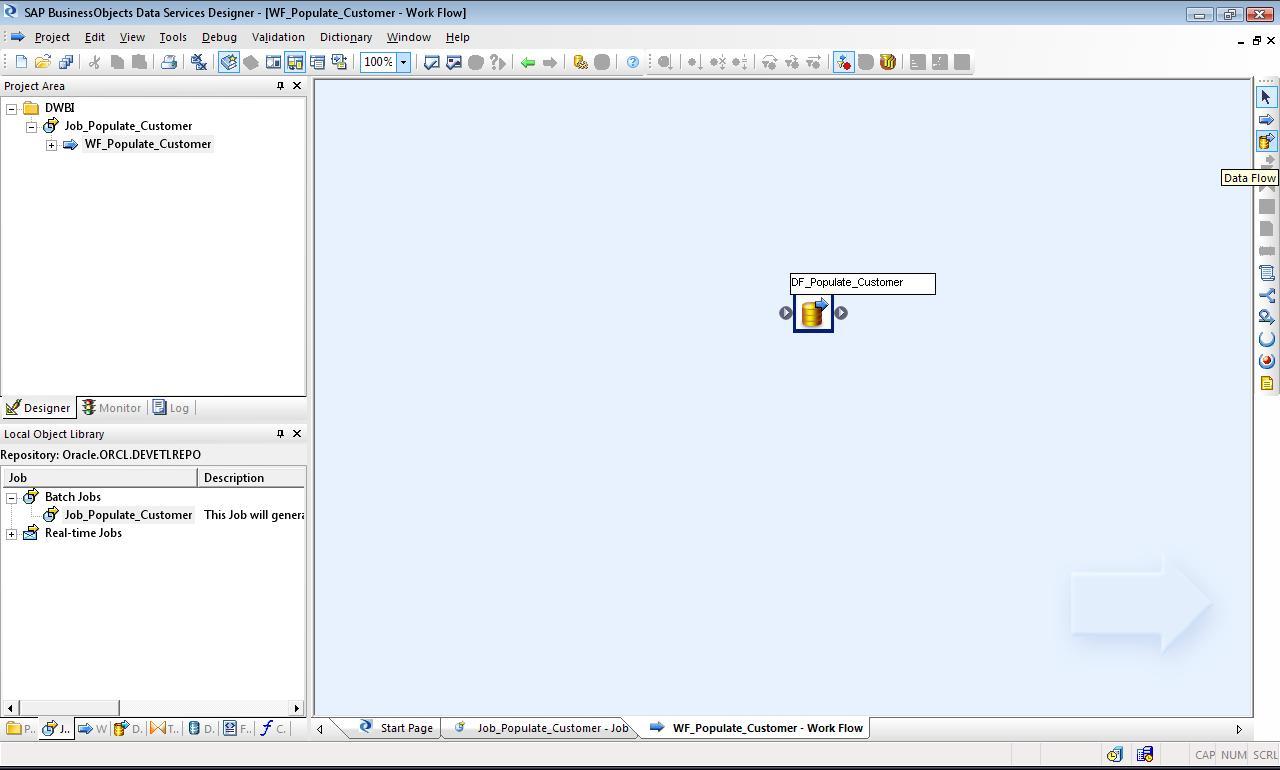This screenshot has width=1280, height=770.
Task: Click the Open folder toolbar icon
Action: pos(43,62)
